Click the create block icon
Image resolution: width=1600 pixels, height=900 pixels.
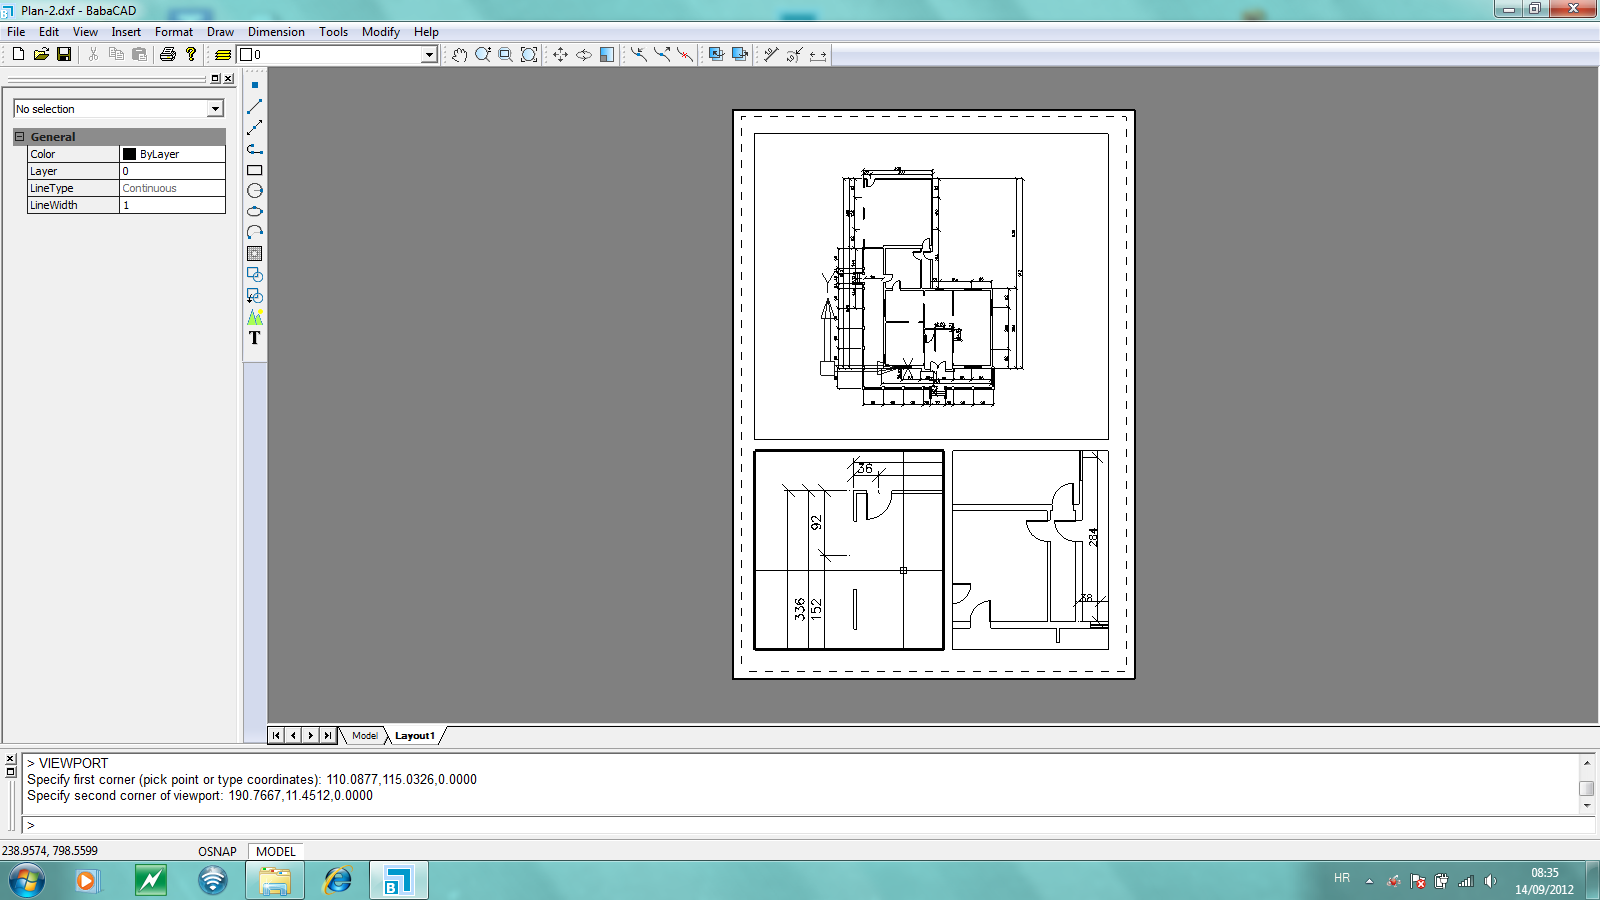[x=255, y=274]
